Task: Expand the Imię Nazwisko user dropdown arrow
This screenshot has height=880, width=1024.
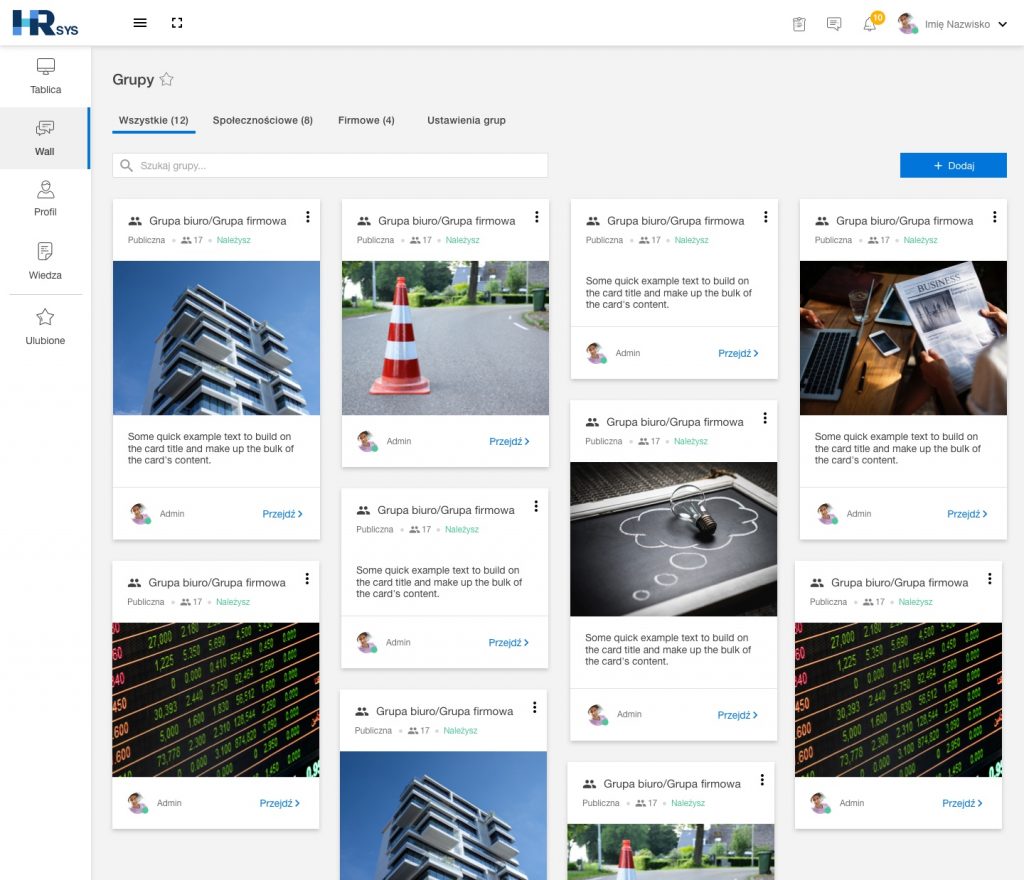Action: click(1002, 24)
